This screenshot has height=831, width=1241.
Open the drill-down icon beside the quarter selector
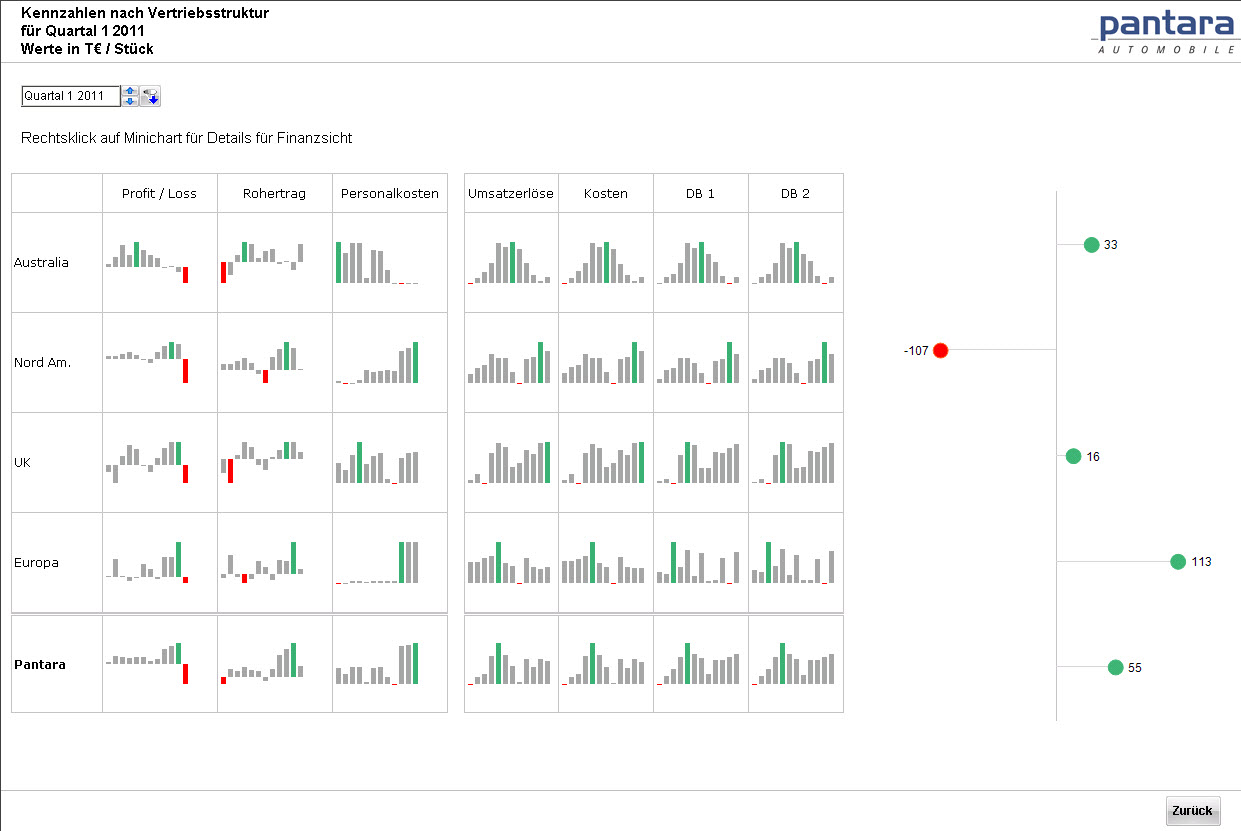(149, 95)
